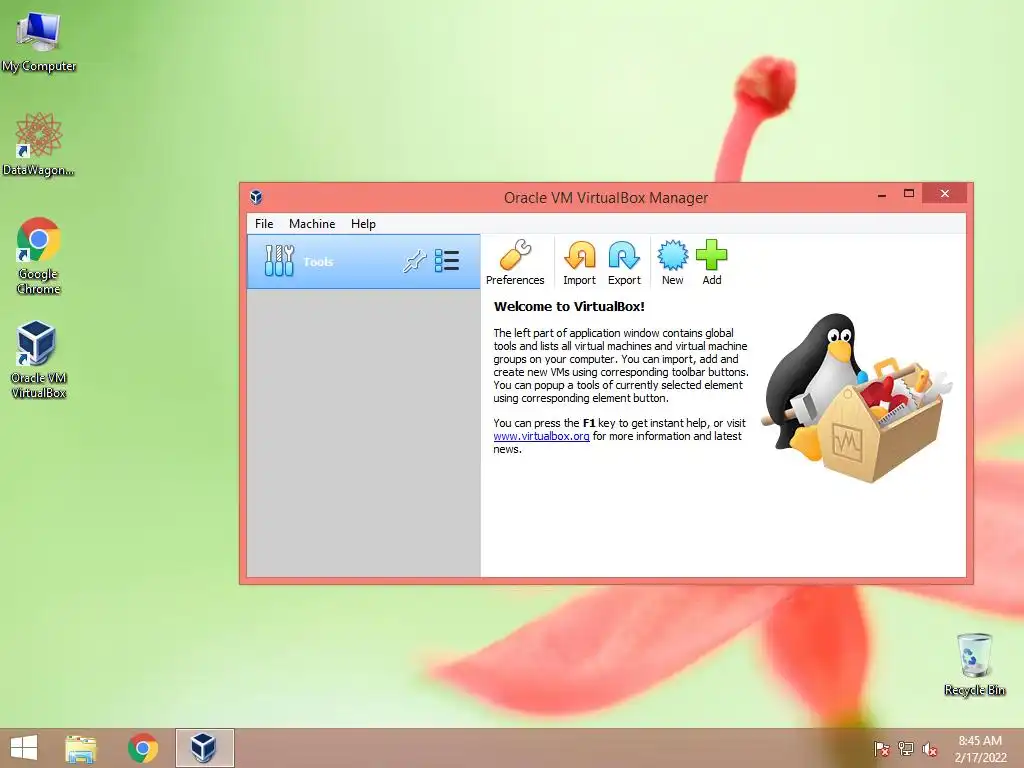The width and height of the screenshot is (1024, 768).
Task: Open Action Center flag tray icon
Action: 882,749
